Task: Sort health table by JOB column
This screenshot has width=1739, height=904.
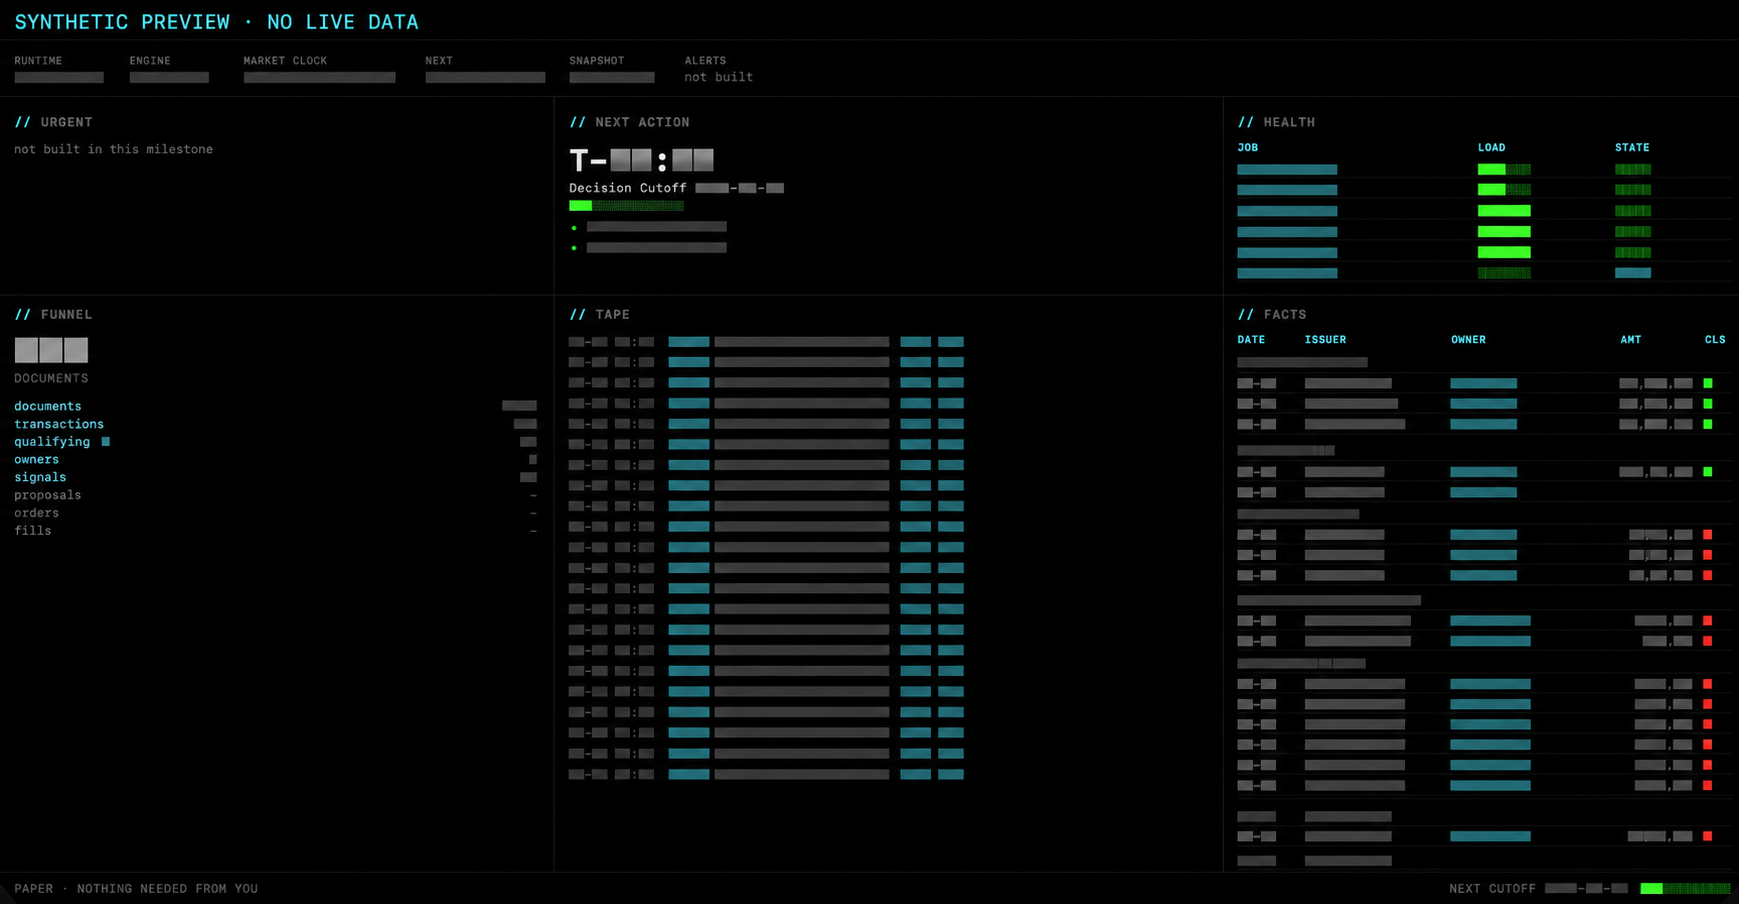Action: tap(1247, 147)
